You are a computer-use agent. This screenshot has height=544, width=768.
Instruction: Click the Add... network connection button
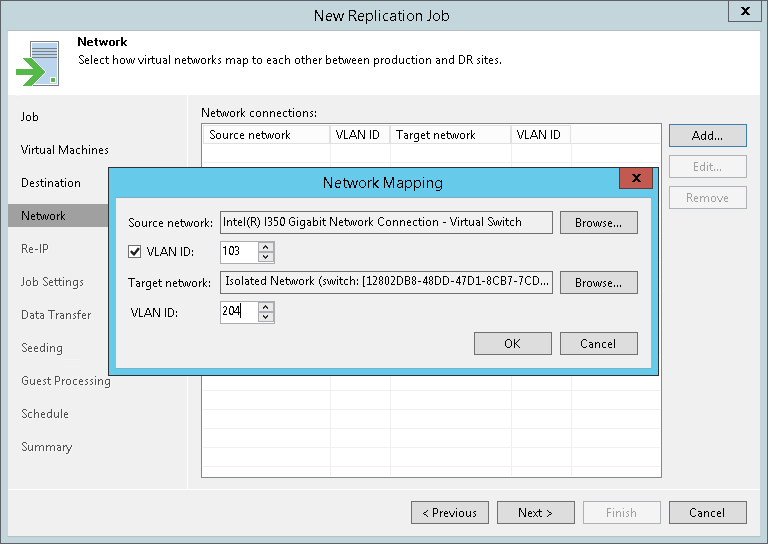pyautogui.click(x=708, y=136)
